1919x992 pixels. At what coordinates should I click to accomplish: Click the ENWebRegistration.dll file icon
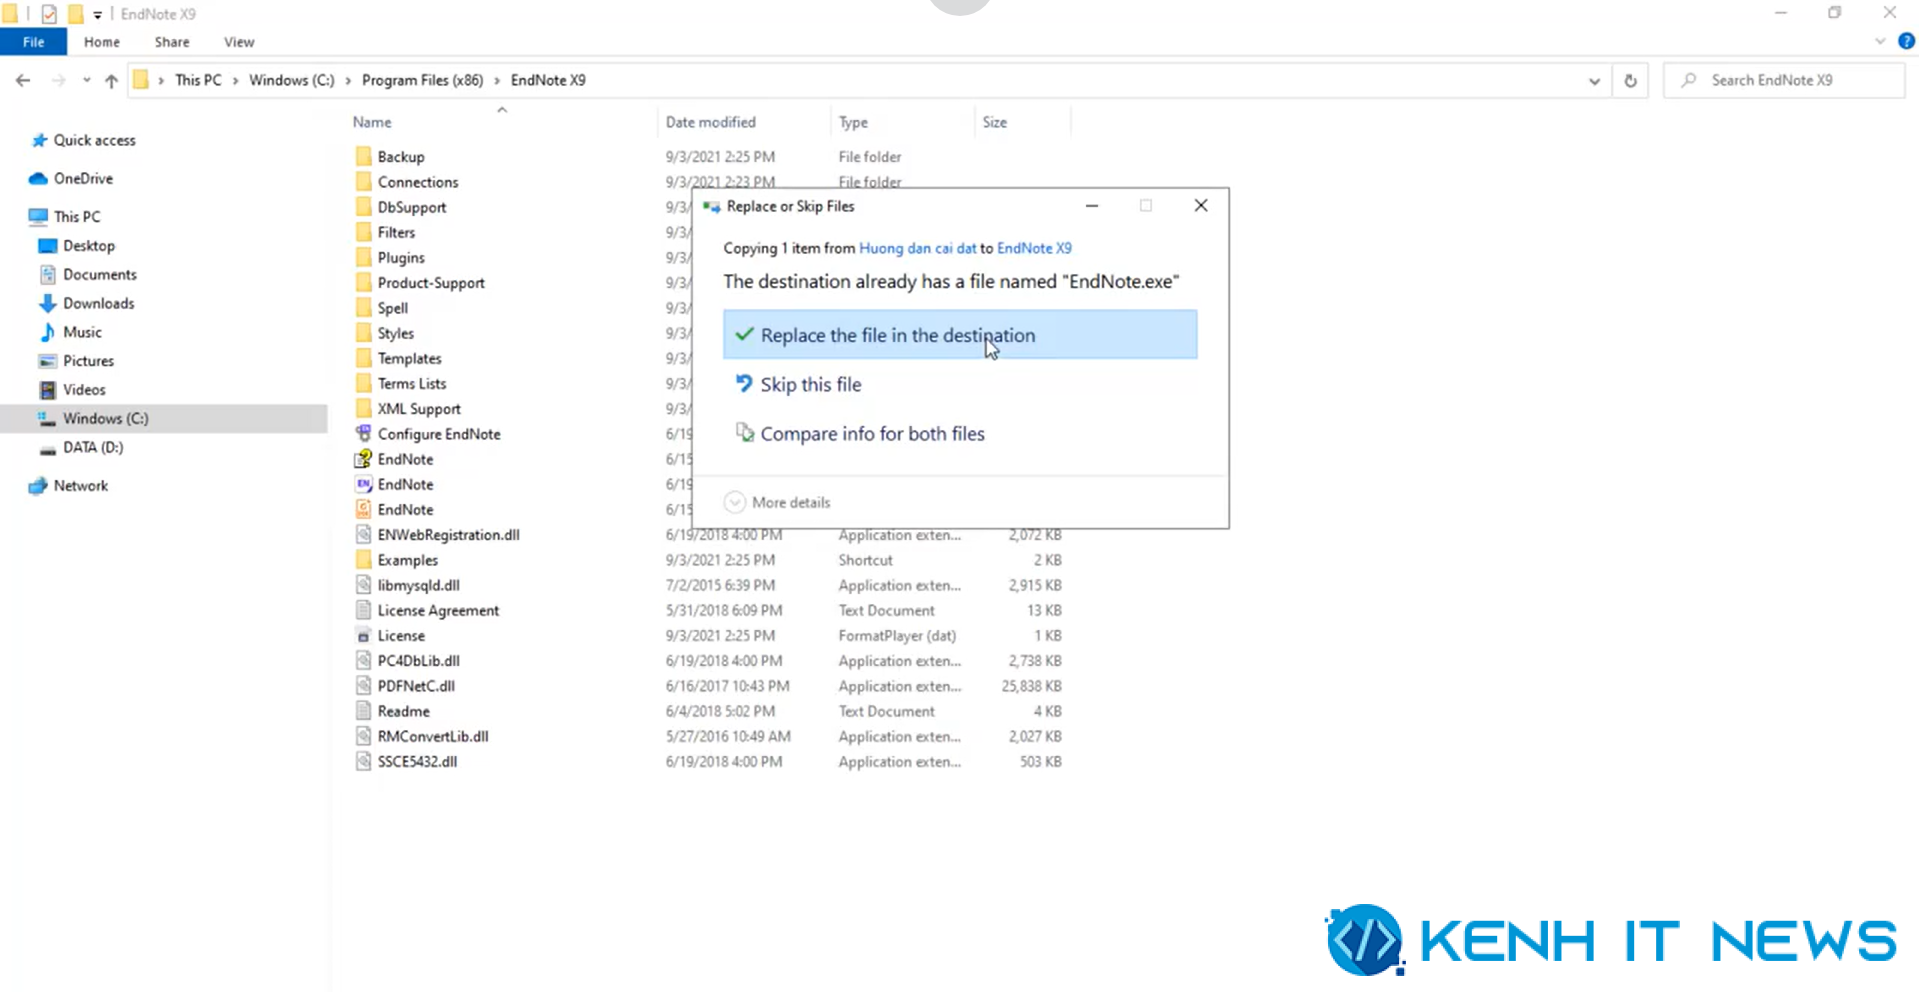364,535
